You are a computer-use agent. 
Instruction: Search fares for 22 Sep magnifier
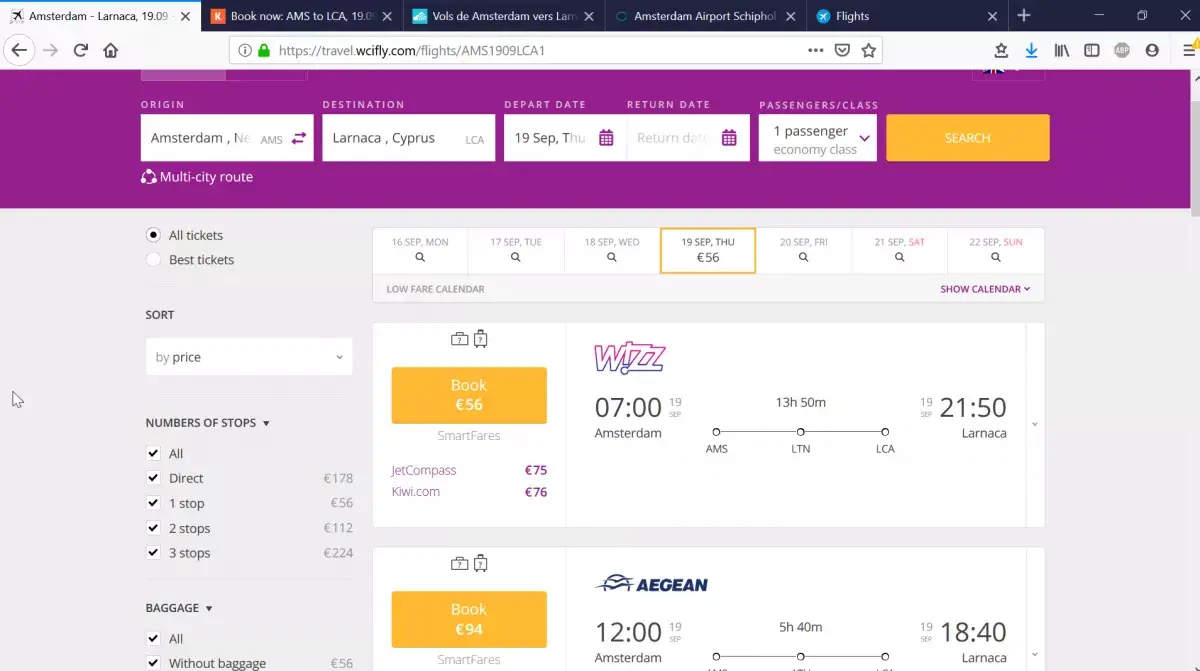pos(996,257)
